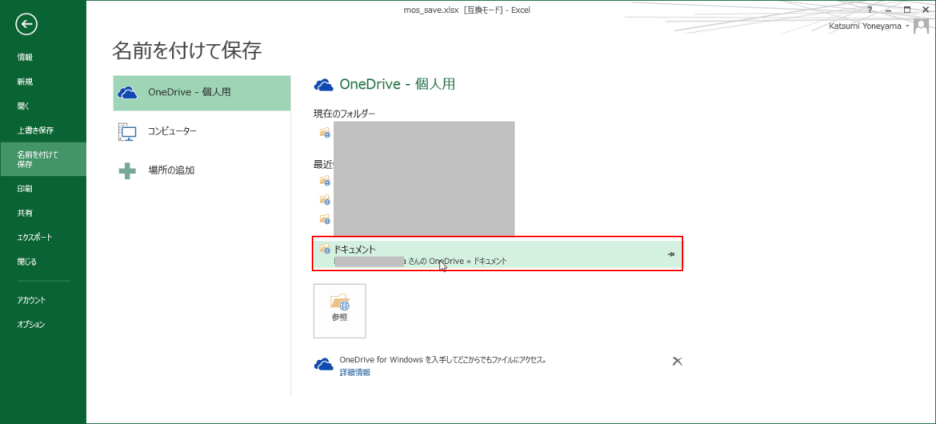Click OneDrive for Windows を入手 message text
Viewport: 936px width, 424px height.
(443, 360)
